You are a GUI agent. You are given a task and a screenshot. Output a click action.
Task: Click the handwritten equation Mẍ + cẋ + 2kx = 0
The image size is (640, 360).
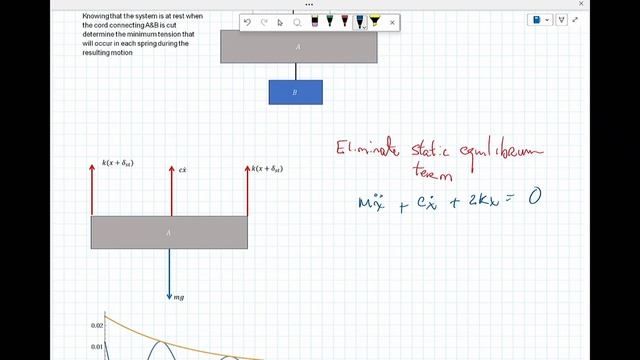450,200
